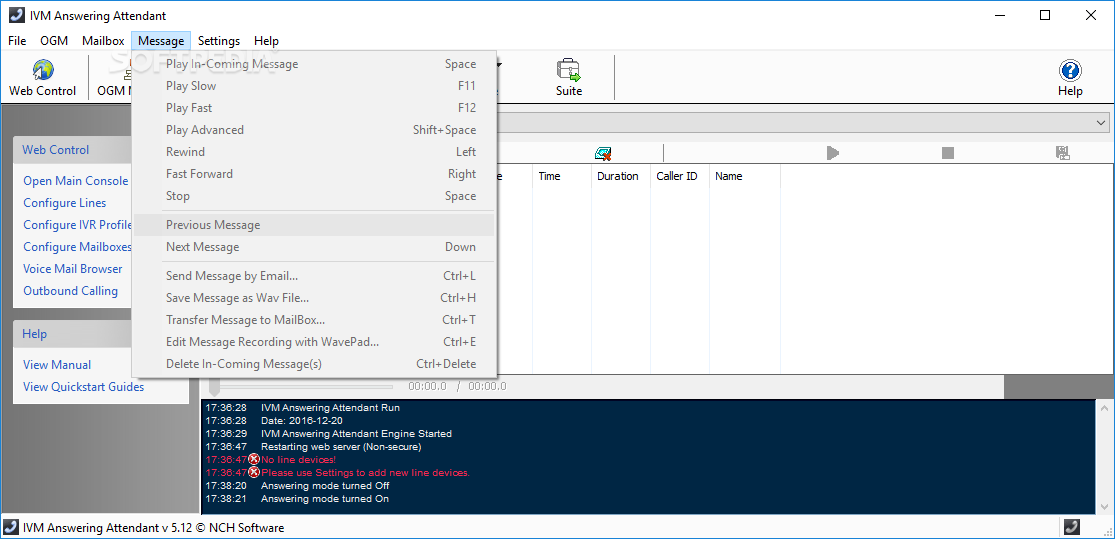Open Main Console link
This screenshot has width=1115, height=539.
[x=76, y=181]
